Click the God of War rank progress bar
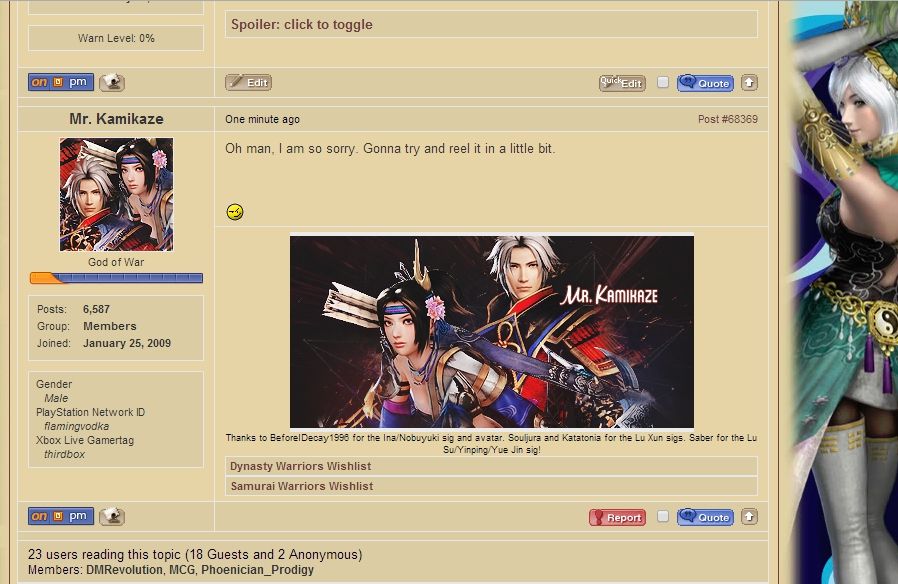Image resolution: width=898 pixels, height=584 pixels. [x=116, y=278]
